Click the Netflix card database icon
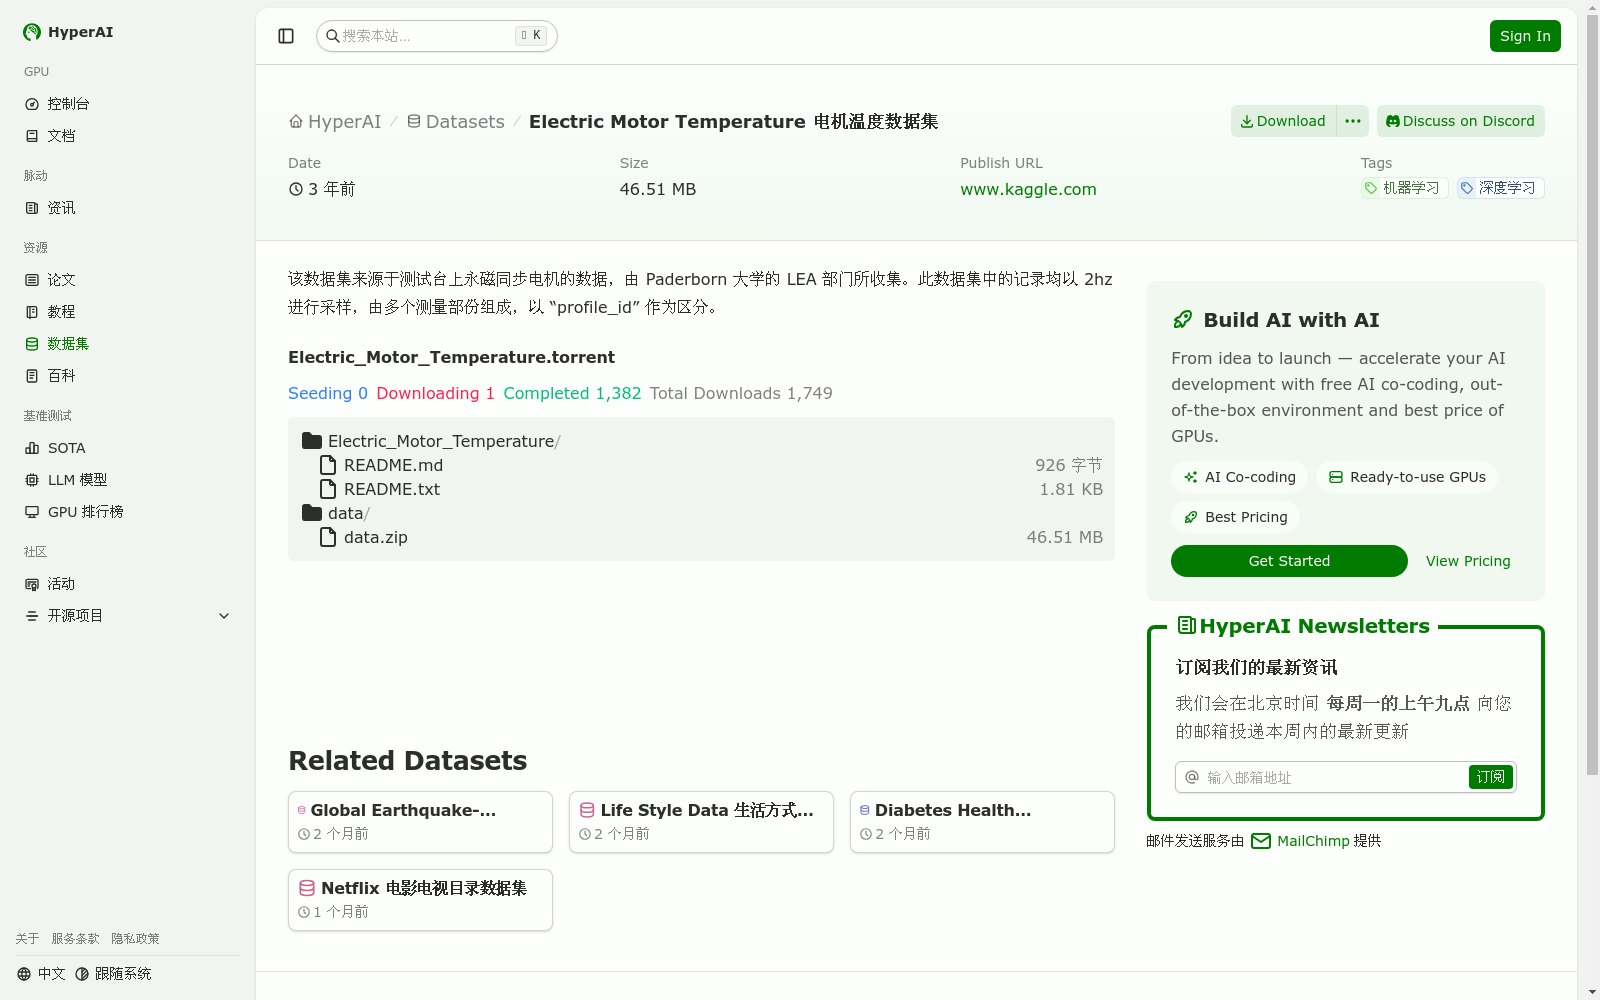 tap(307, 888)
